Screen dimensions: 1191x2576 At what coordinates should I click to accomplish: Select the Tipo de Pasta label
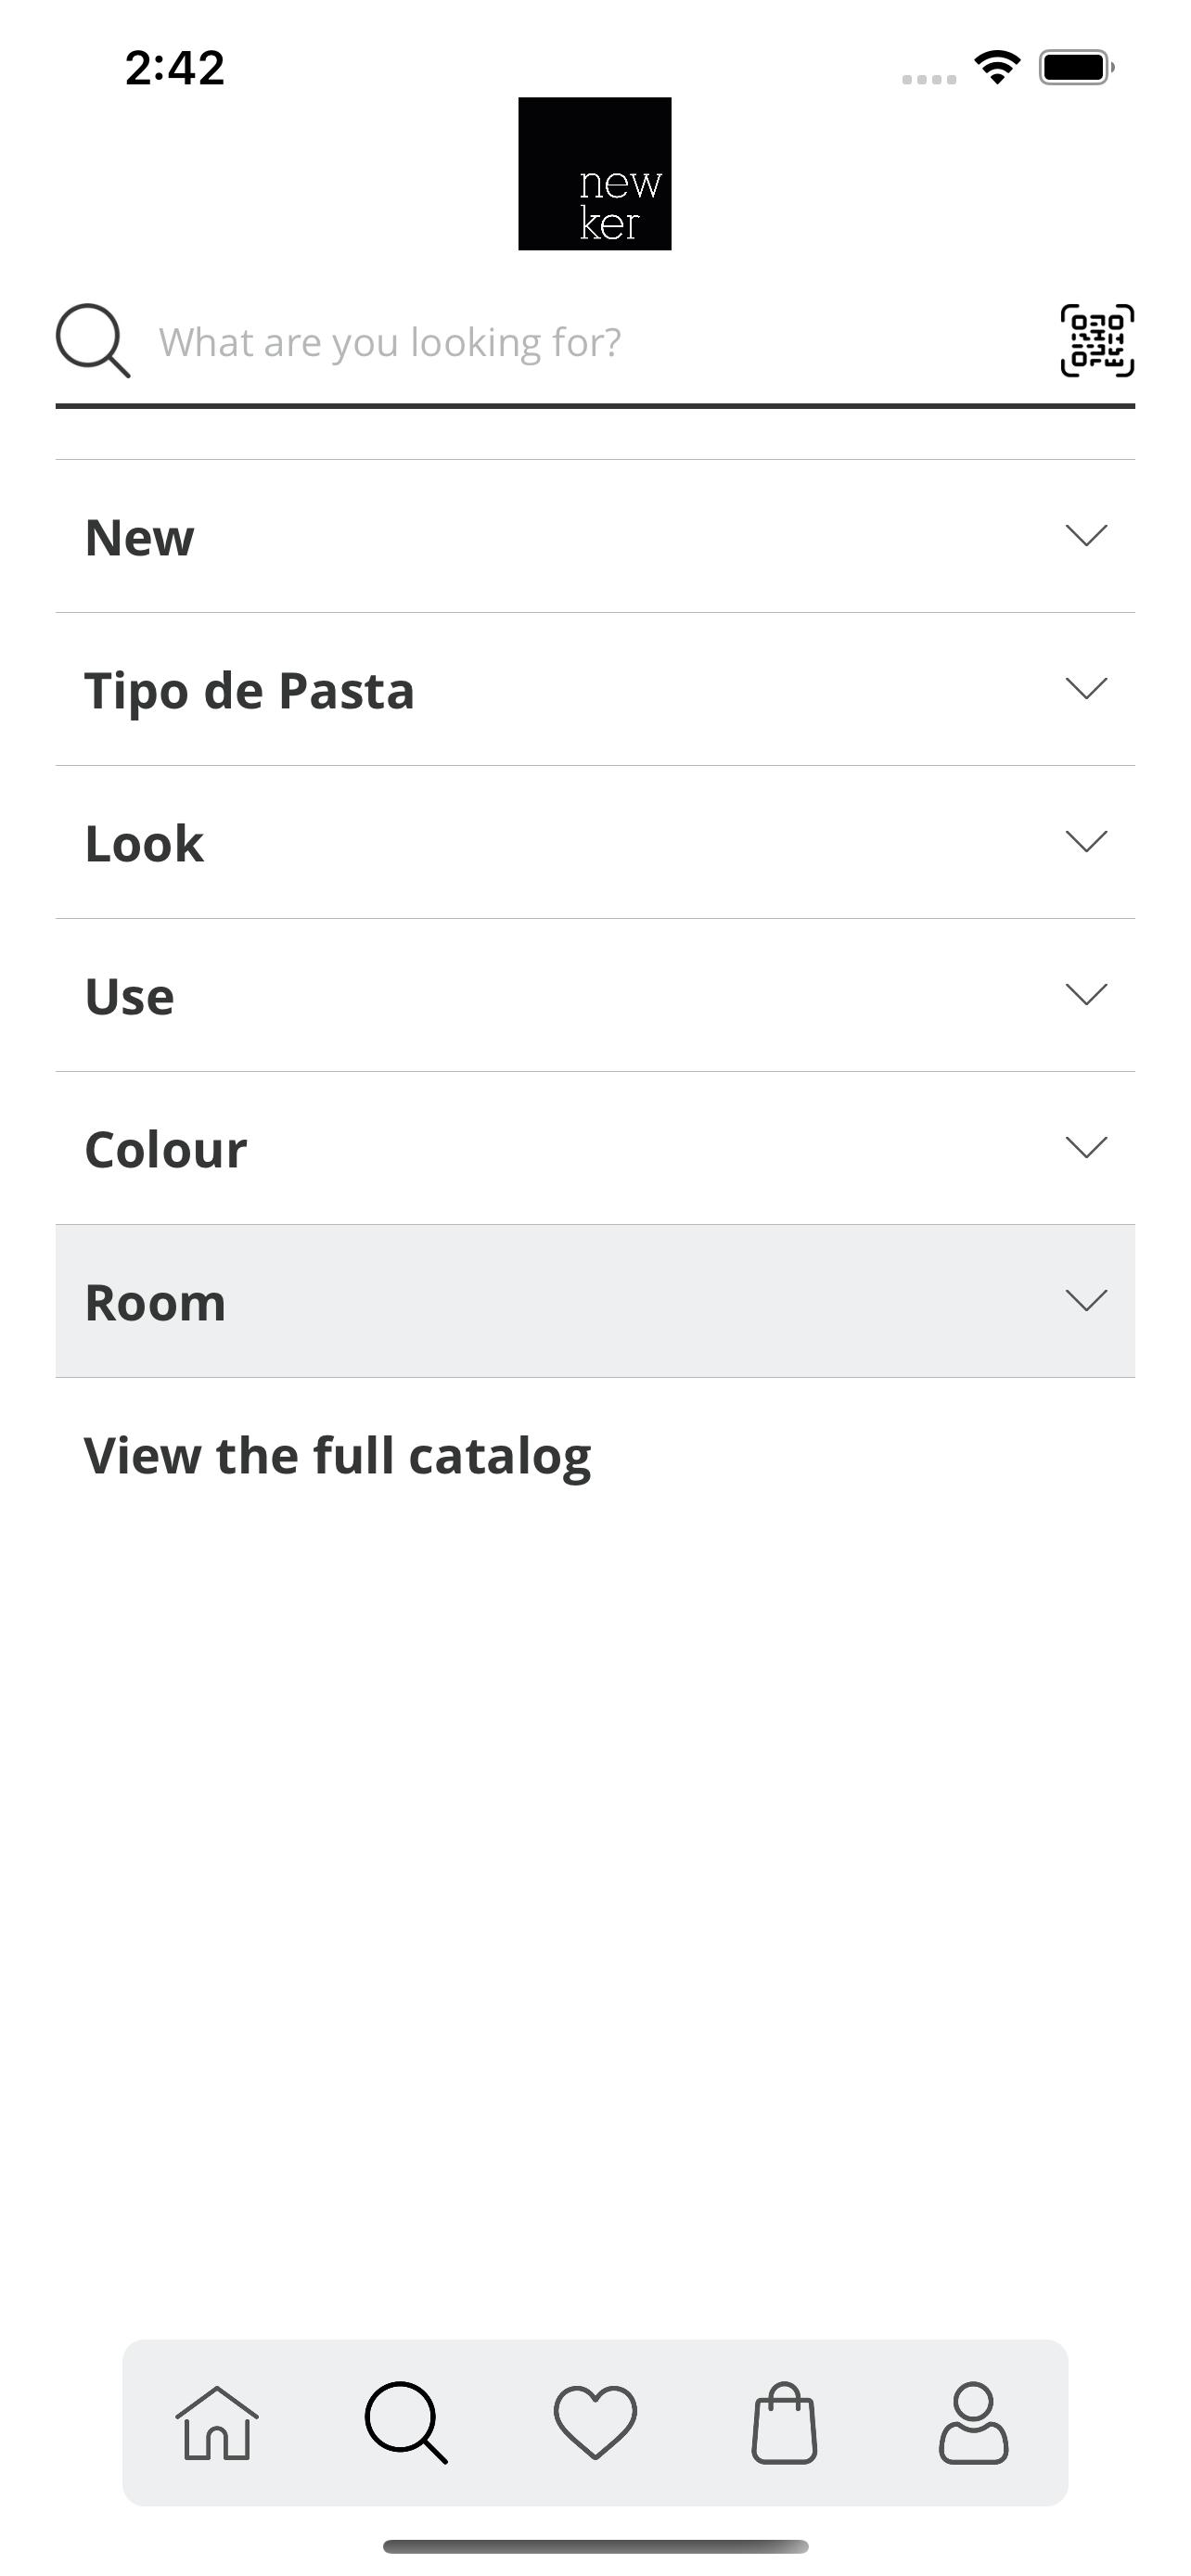pyautogui.click(x=249, y=692)
